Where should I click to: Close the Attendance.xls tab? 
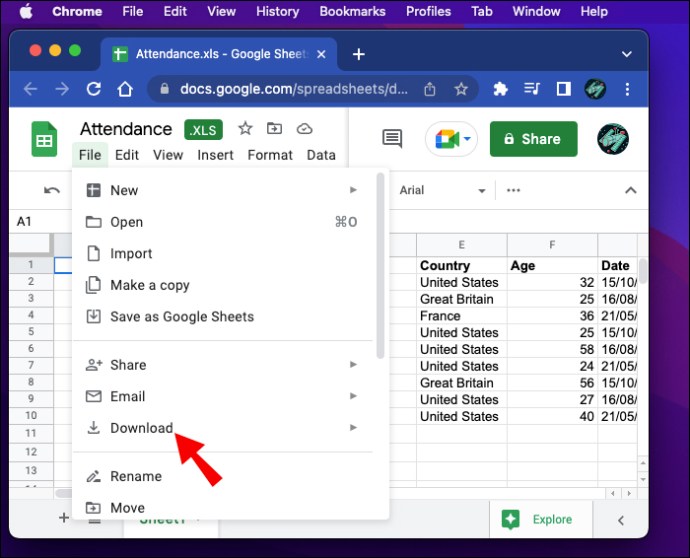[321, 54]
